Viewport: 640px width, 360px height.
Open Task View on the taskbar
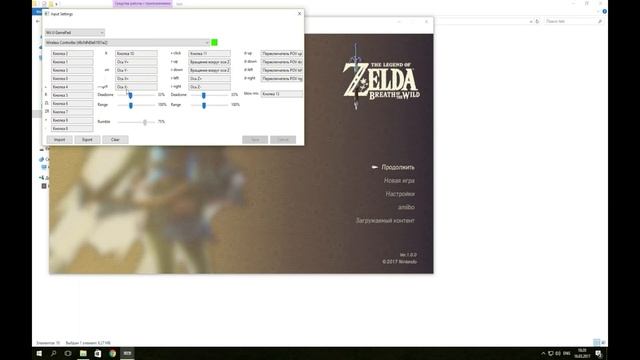(68, 353)
